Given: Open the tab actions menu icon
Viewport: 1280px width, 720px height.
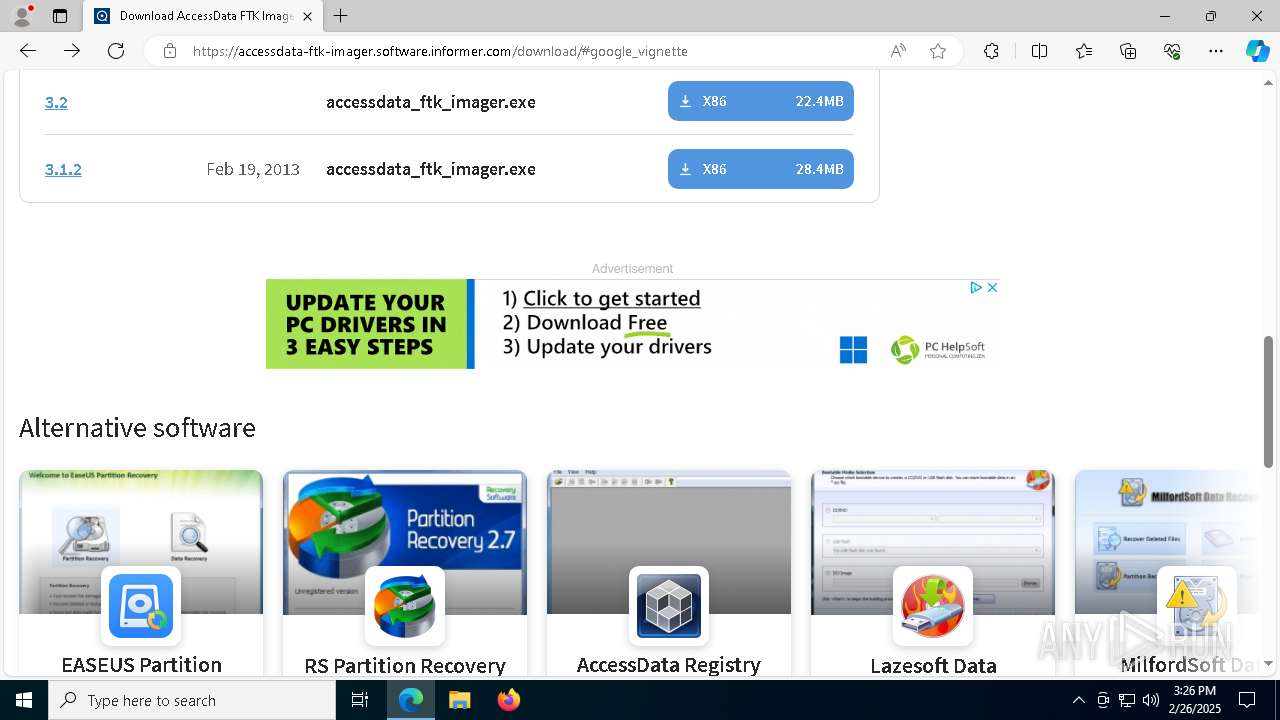Looking at the screenshot, I should click(x=60, y=16).
